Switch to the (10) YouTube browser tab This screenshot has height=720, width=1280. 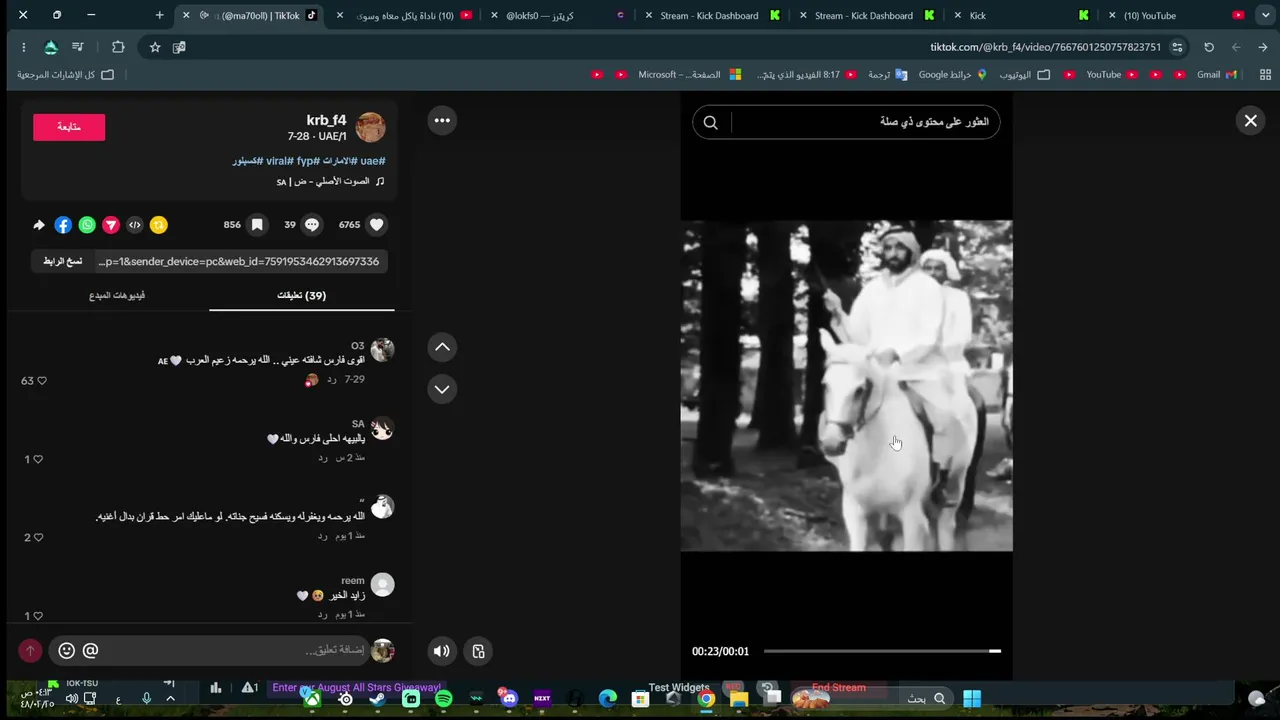click(1172, 16)
